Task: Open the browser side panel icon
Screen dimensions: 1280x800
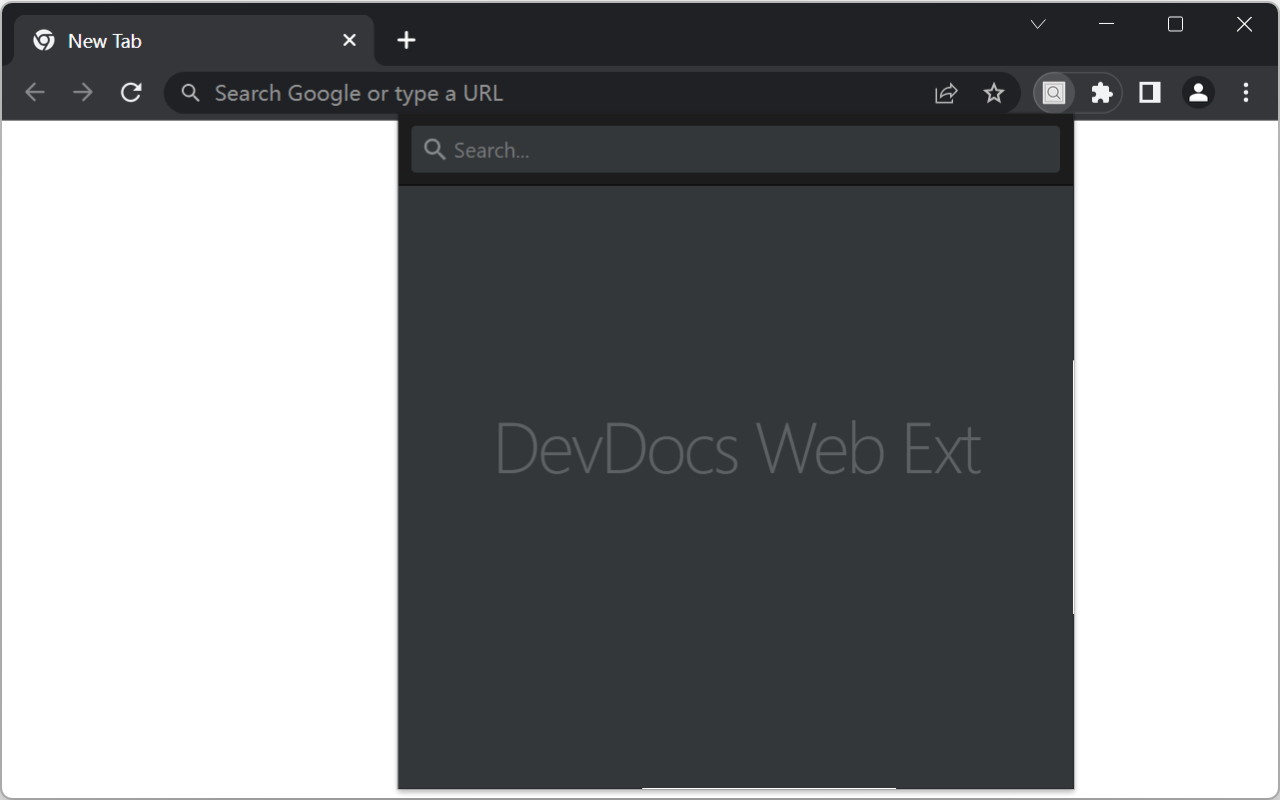Action: coord(1149,92)
